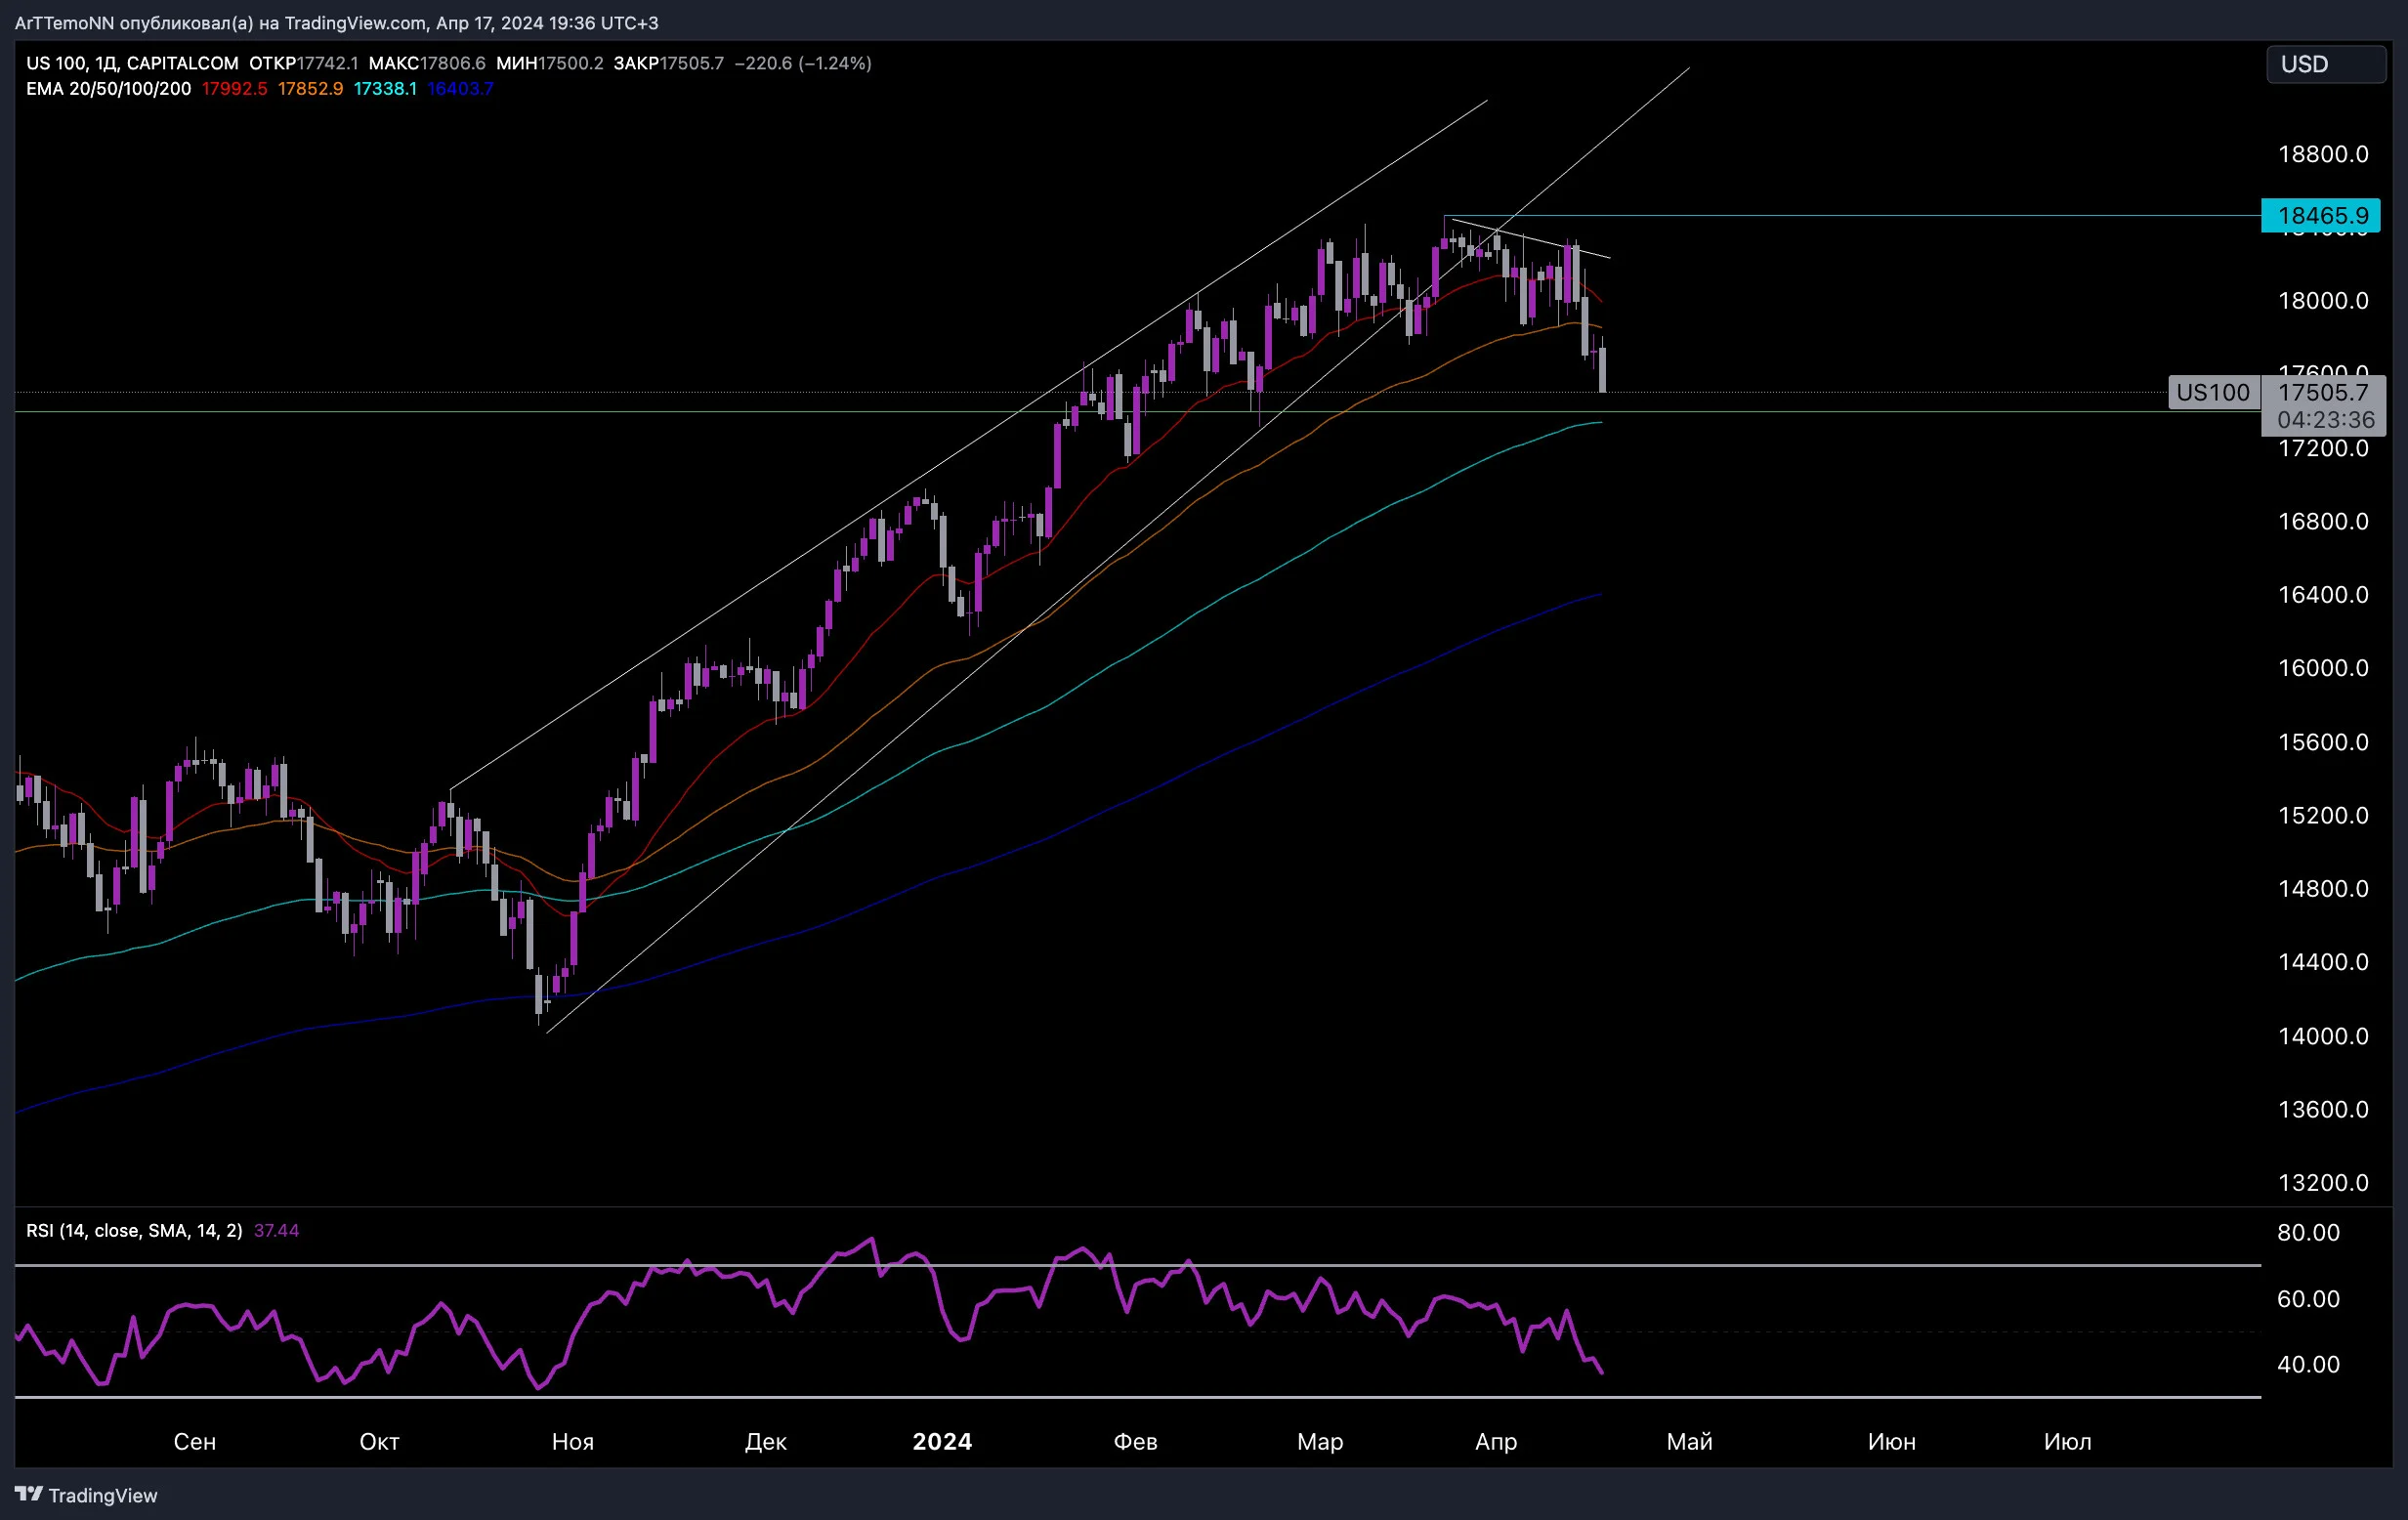Click the RSI axis label 40.00
The width and height of the screenshot is (2408, 1520).
(x=2308, y=1365)
